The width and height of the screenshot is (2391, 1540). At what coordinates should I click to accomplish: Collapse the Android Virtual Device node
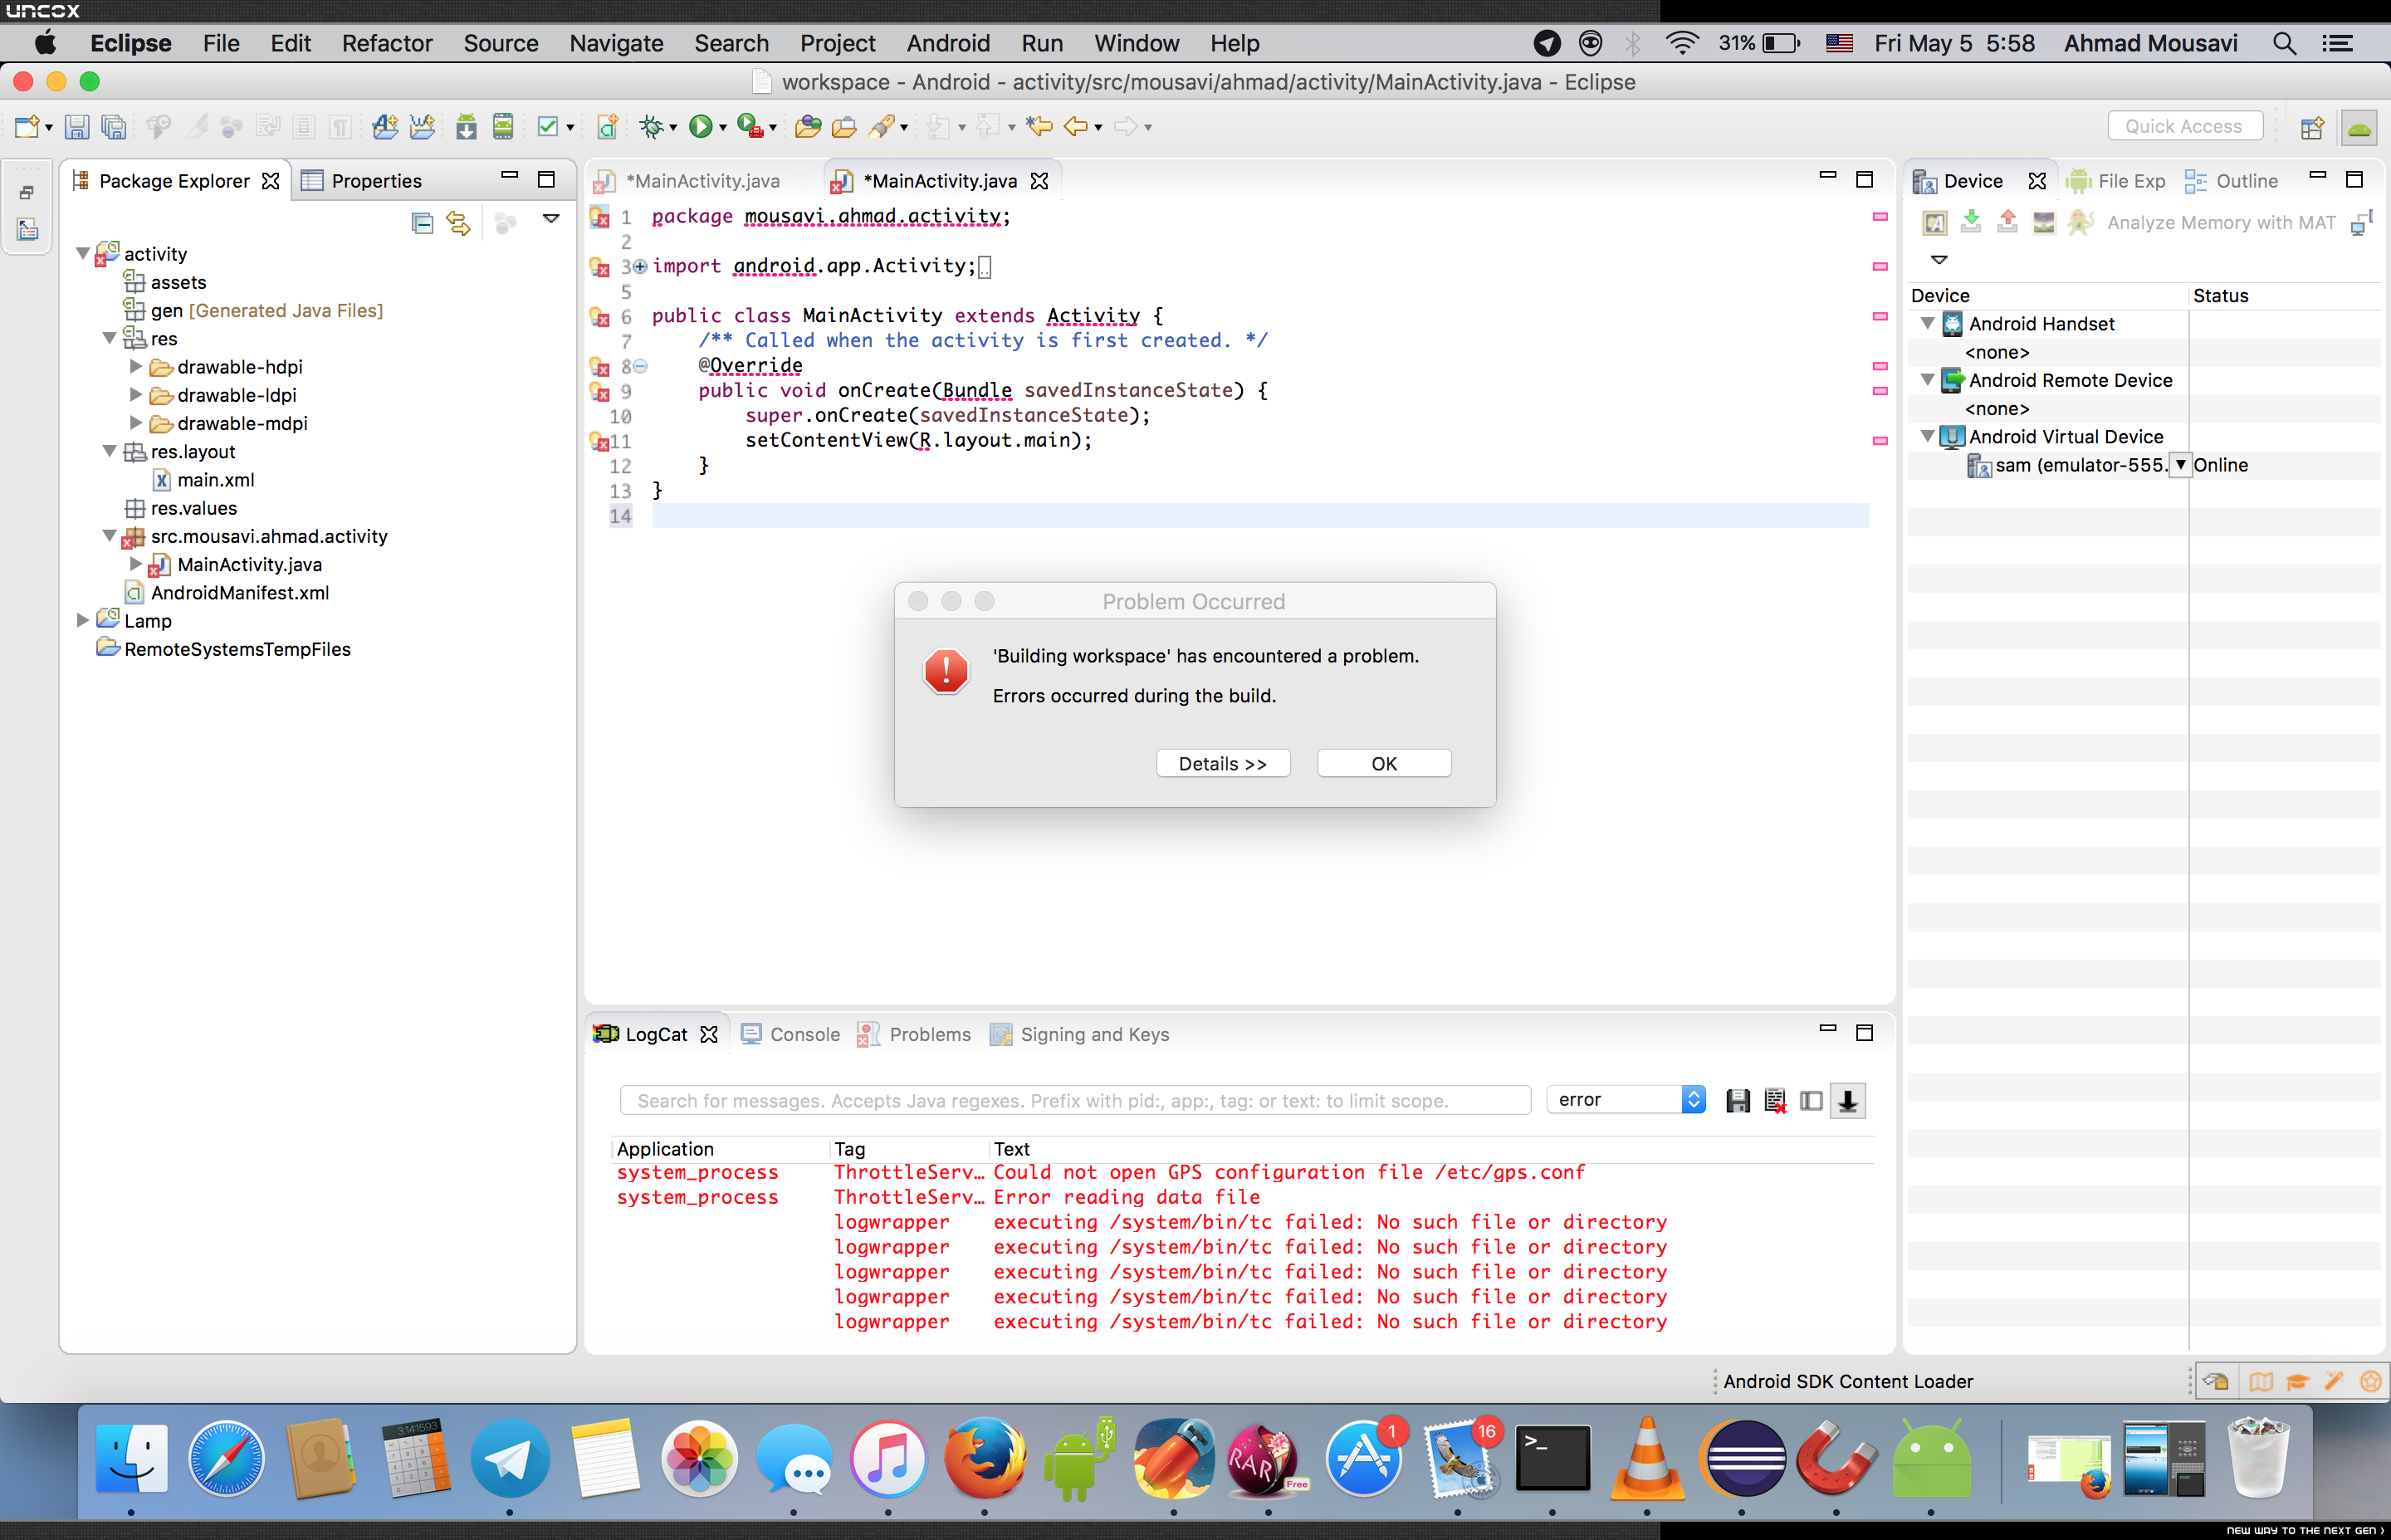click(x=1927, y=437)
